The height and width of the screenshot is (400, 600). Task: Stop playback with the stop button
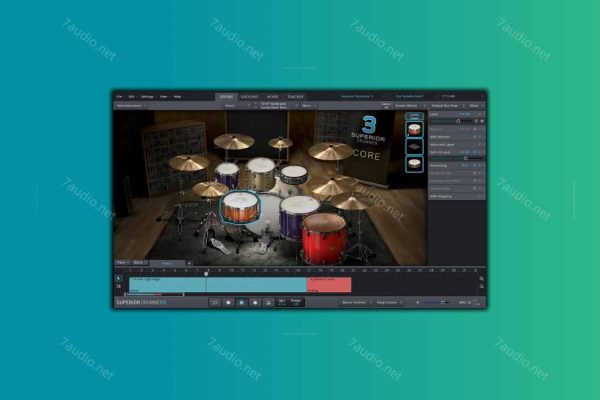coord(228,302)
